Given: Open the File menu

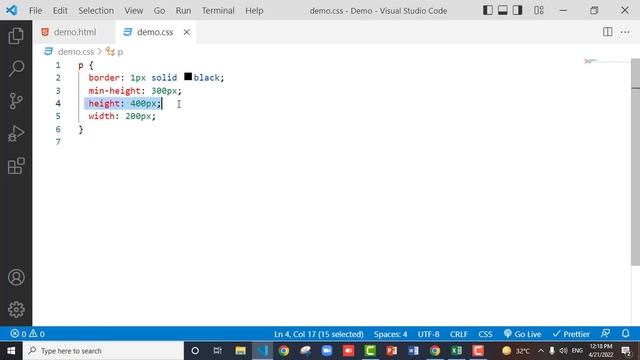Looking at the screenshot, I should coord(36,11).
